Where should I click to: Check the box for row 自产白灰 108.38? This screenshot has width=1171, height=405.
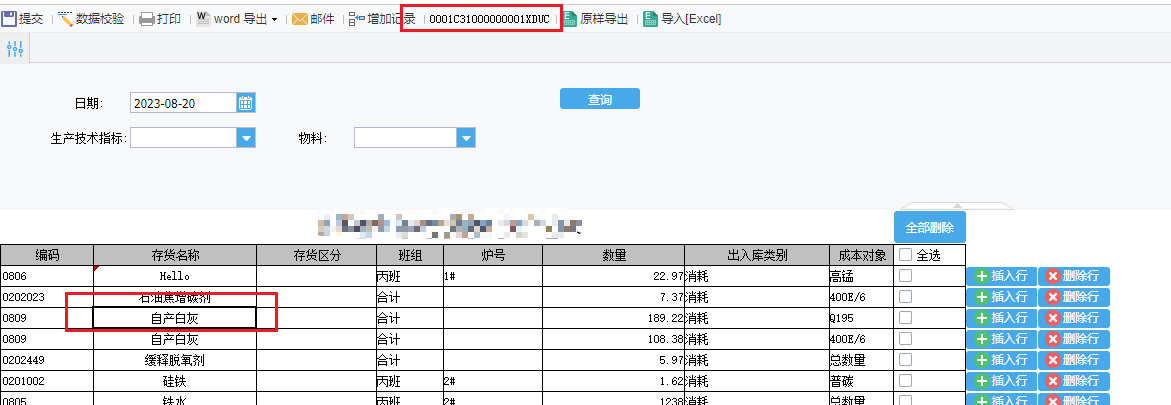click(x=906, y=338)
